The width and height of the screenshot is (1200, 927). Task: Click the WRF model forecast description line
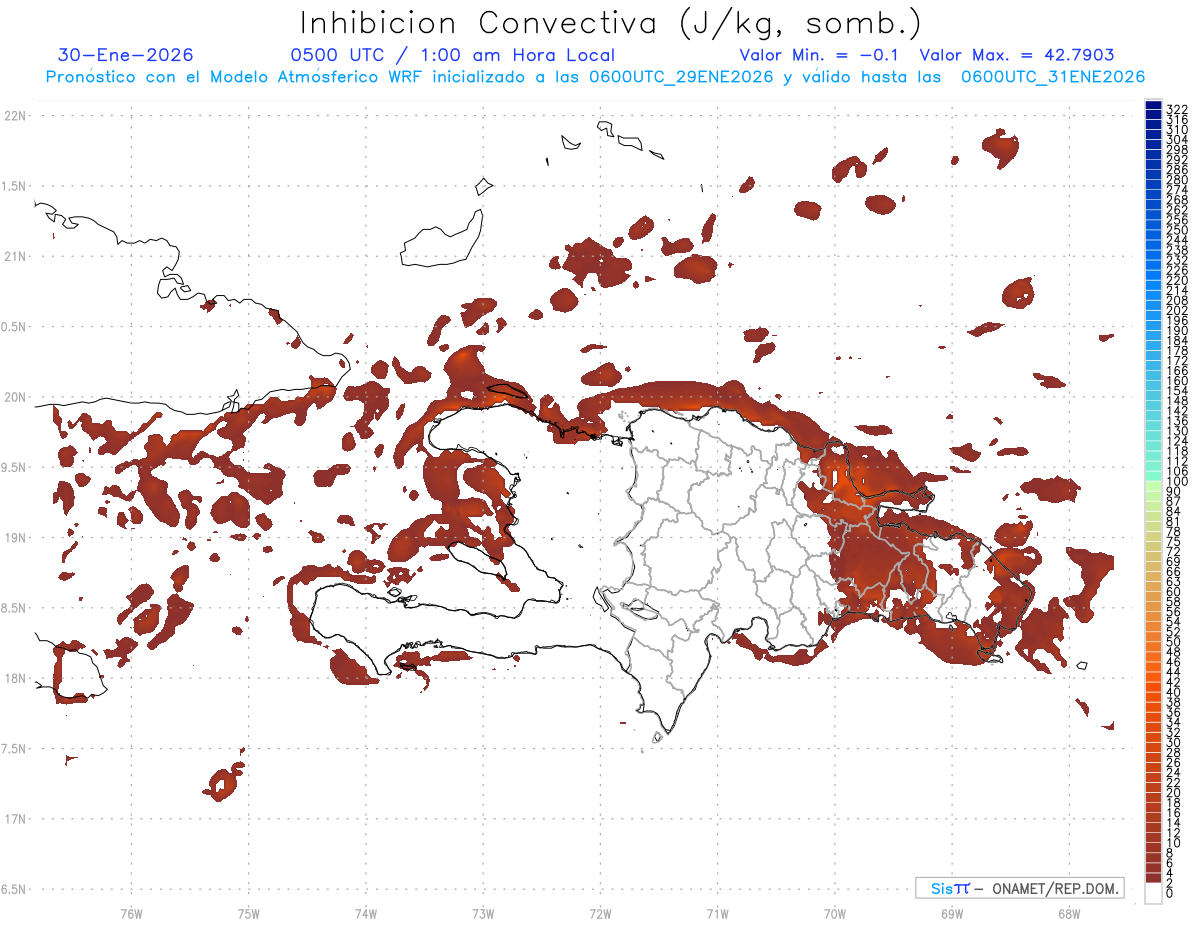click(595, 77)
